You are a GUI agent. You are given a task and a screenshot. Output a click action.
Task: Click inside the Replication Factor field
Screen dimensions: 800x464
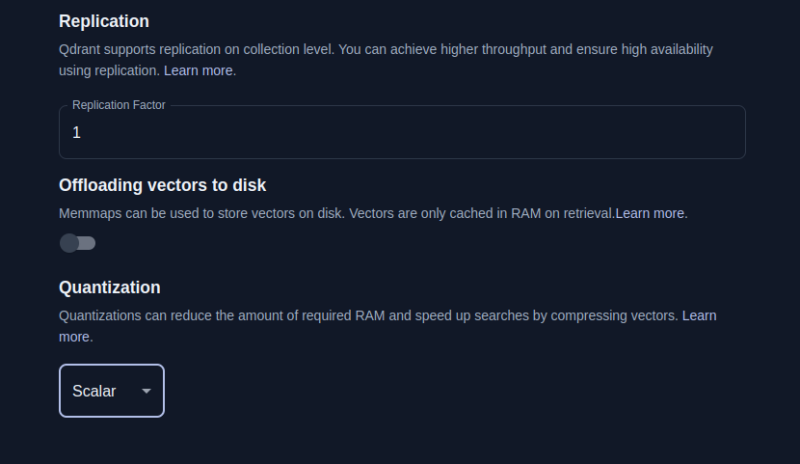(x=400, y=132)
